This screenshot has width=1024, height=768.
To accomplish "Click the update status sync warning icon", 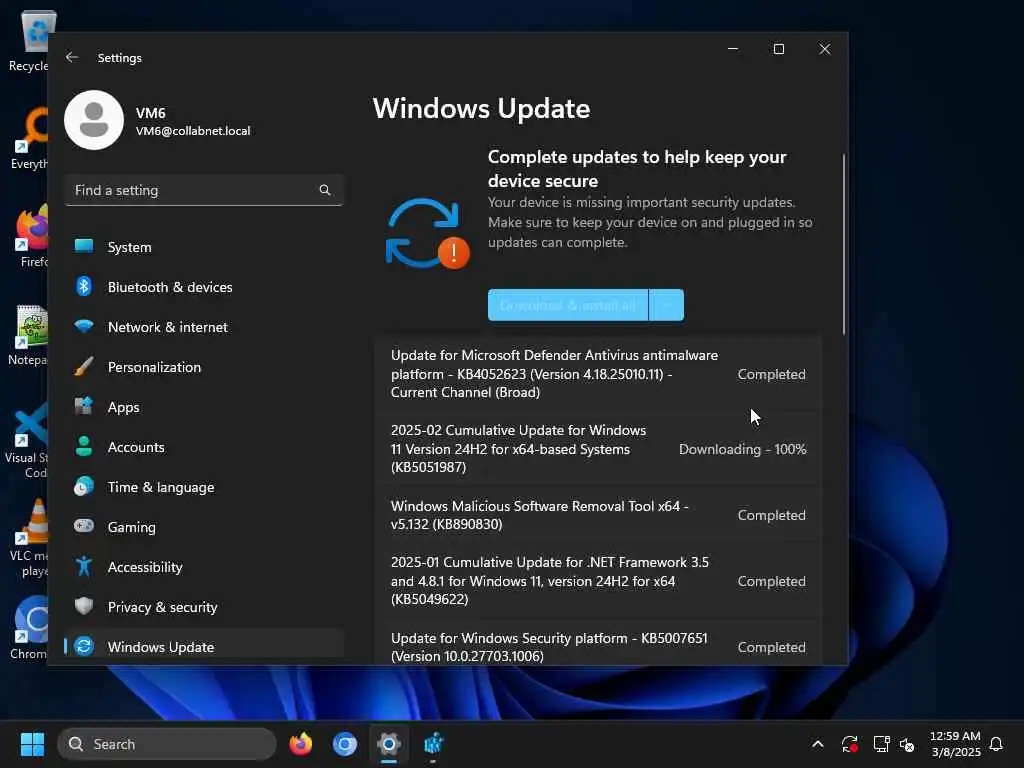I will coord(427,233).
